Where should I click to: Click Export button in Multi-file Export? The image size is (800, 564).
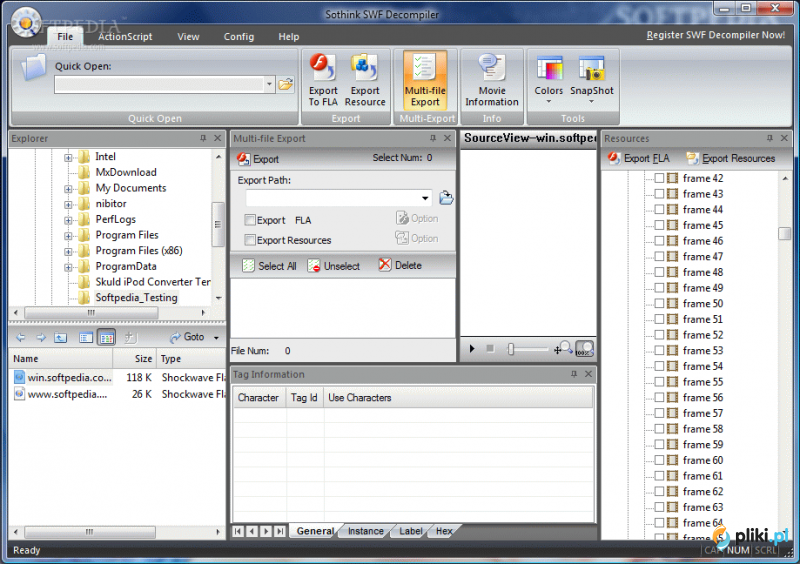[x=258, y=159]
